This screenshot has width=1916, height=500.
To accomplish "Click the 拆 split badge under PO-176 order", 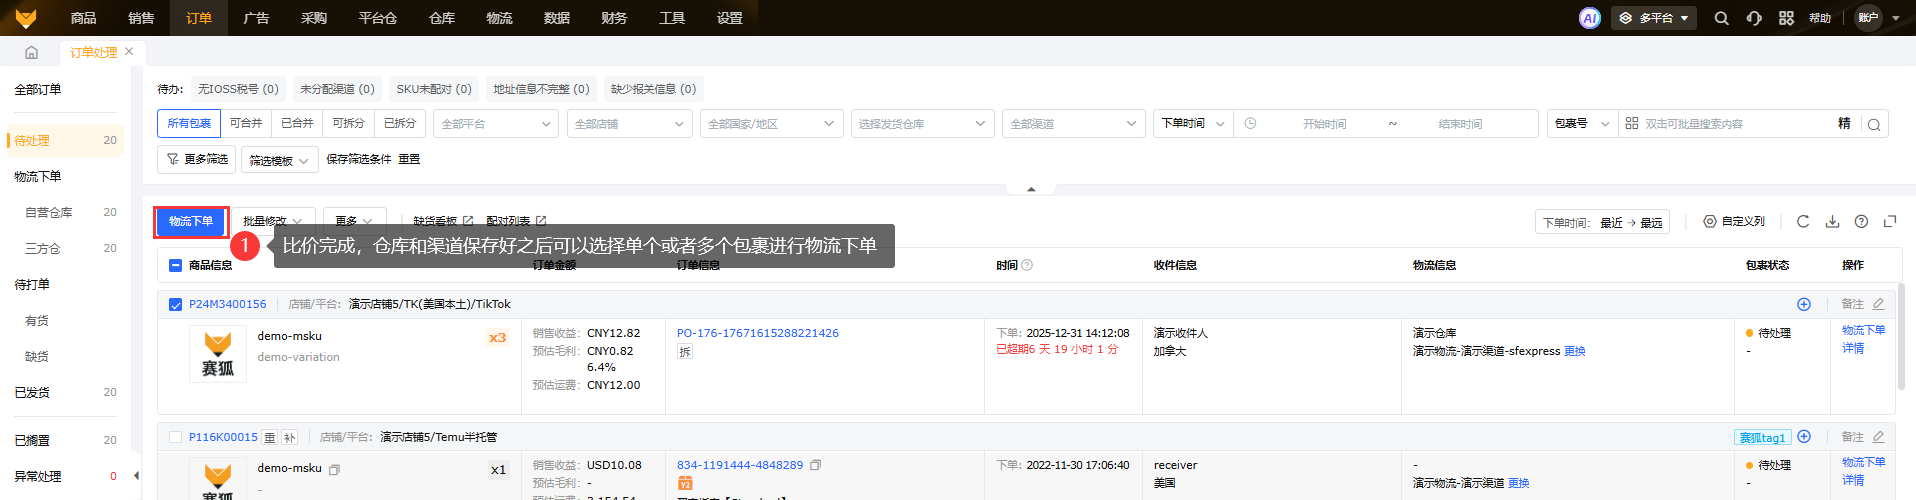I will [x=685, y=352].
